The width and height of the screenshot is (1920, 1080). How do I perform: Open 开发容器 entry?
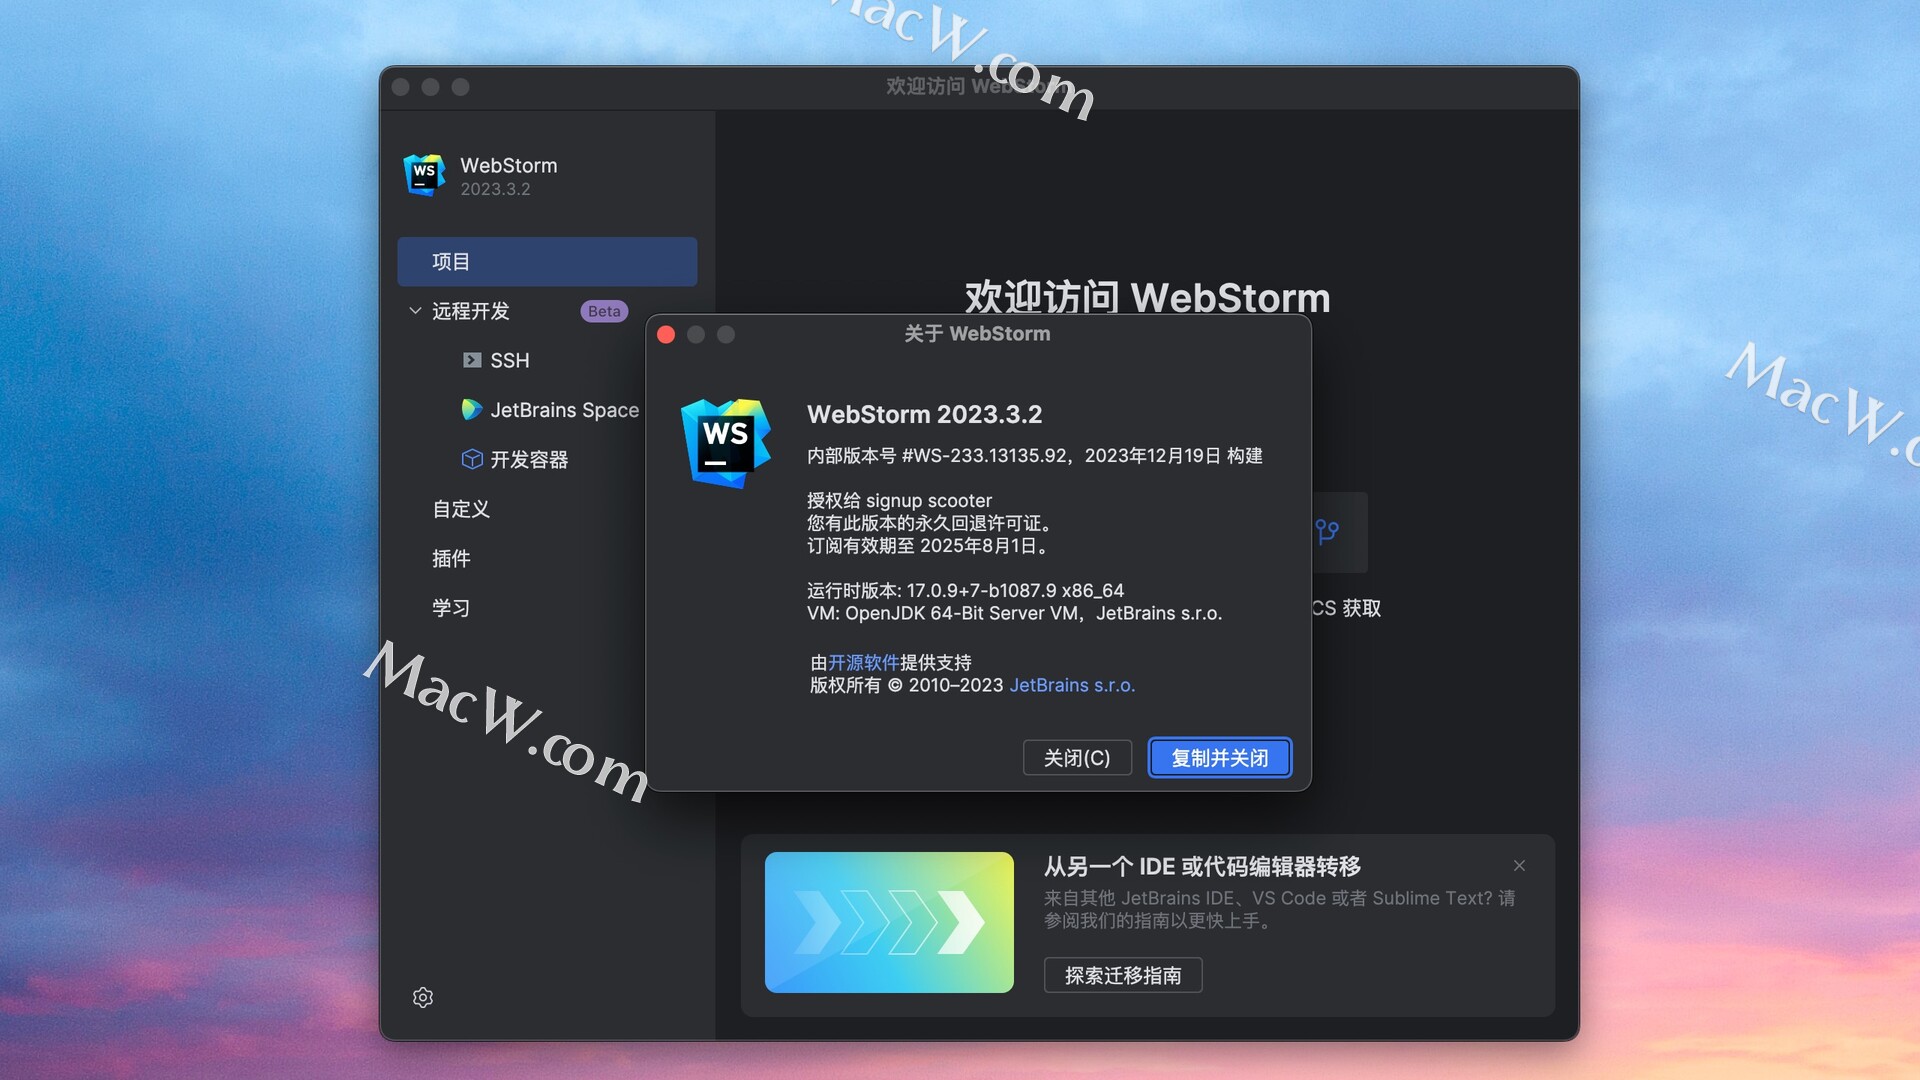tap(529, 460)
